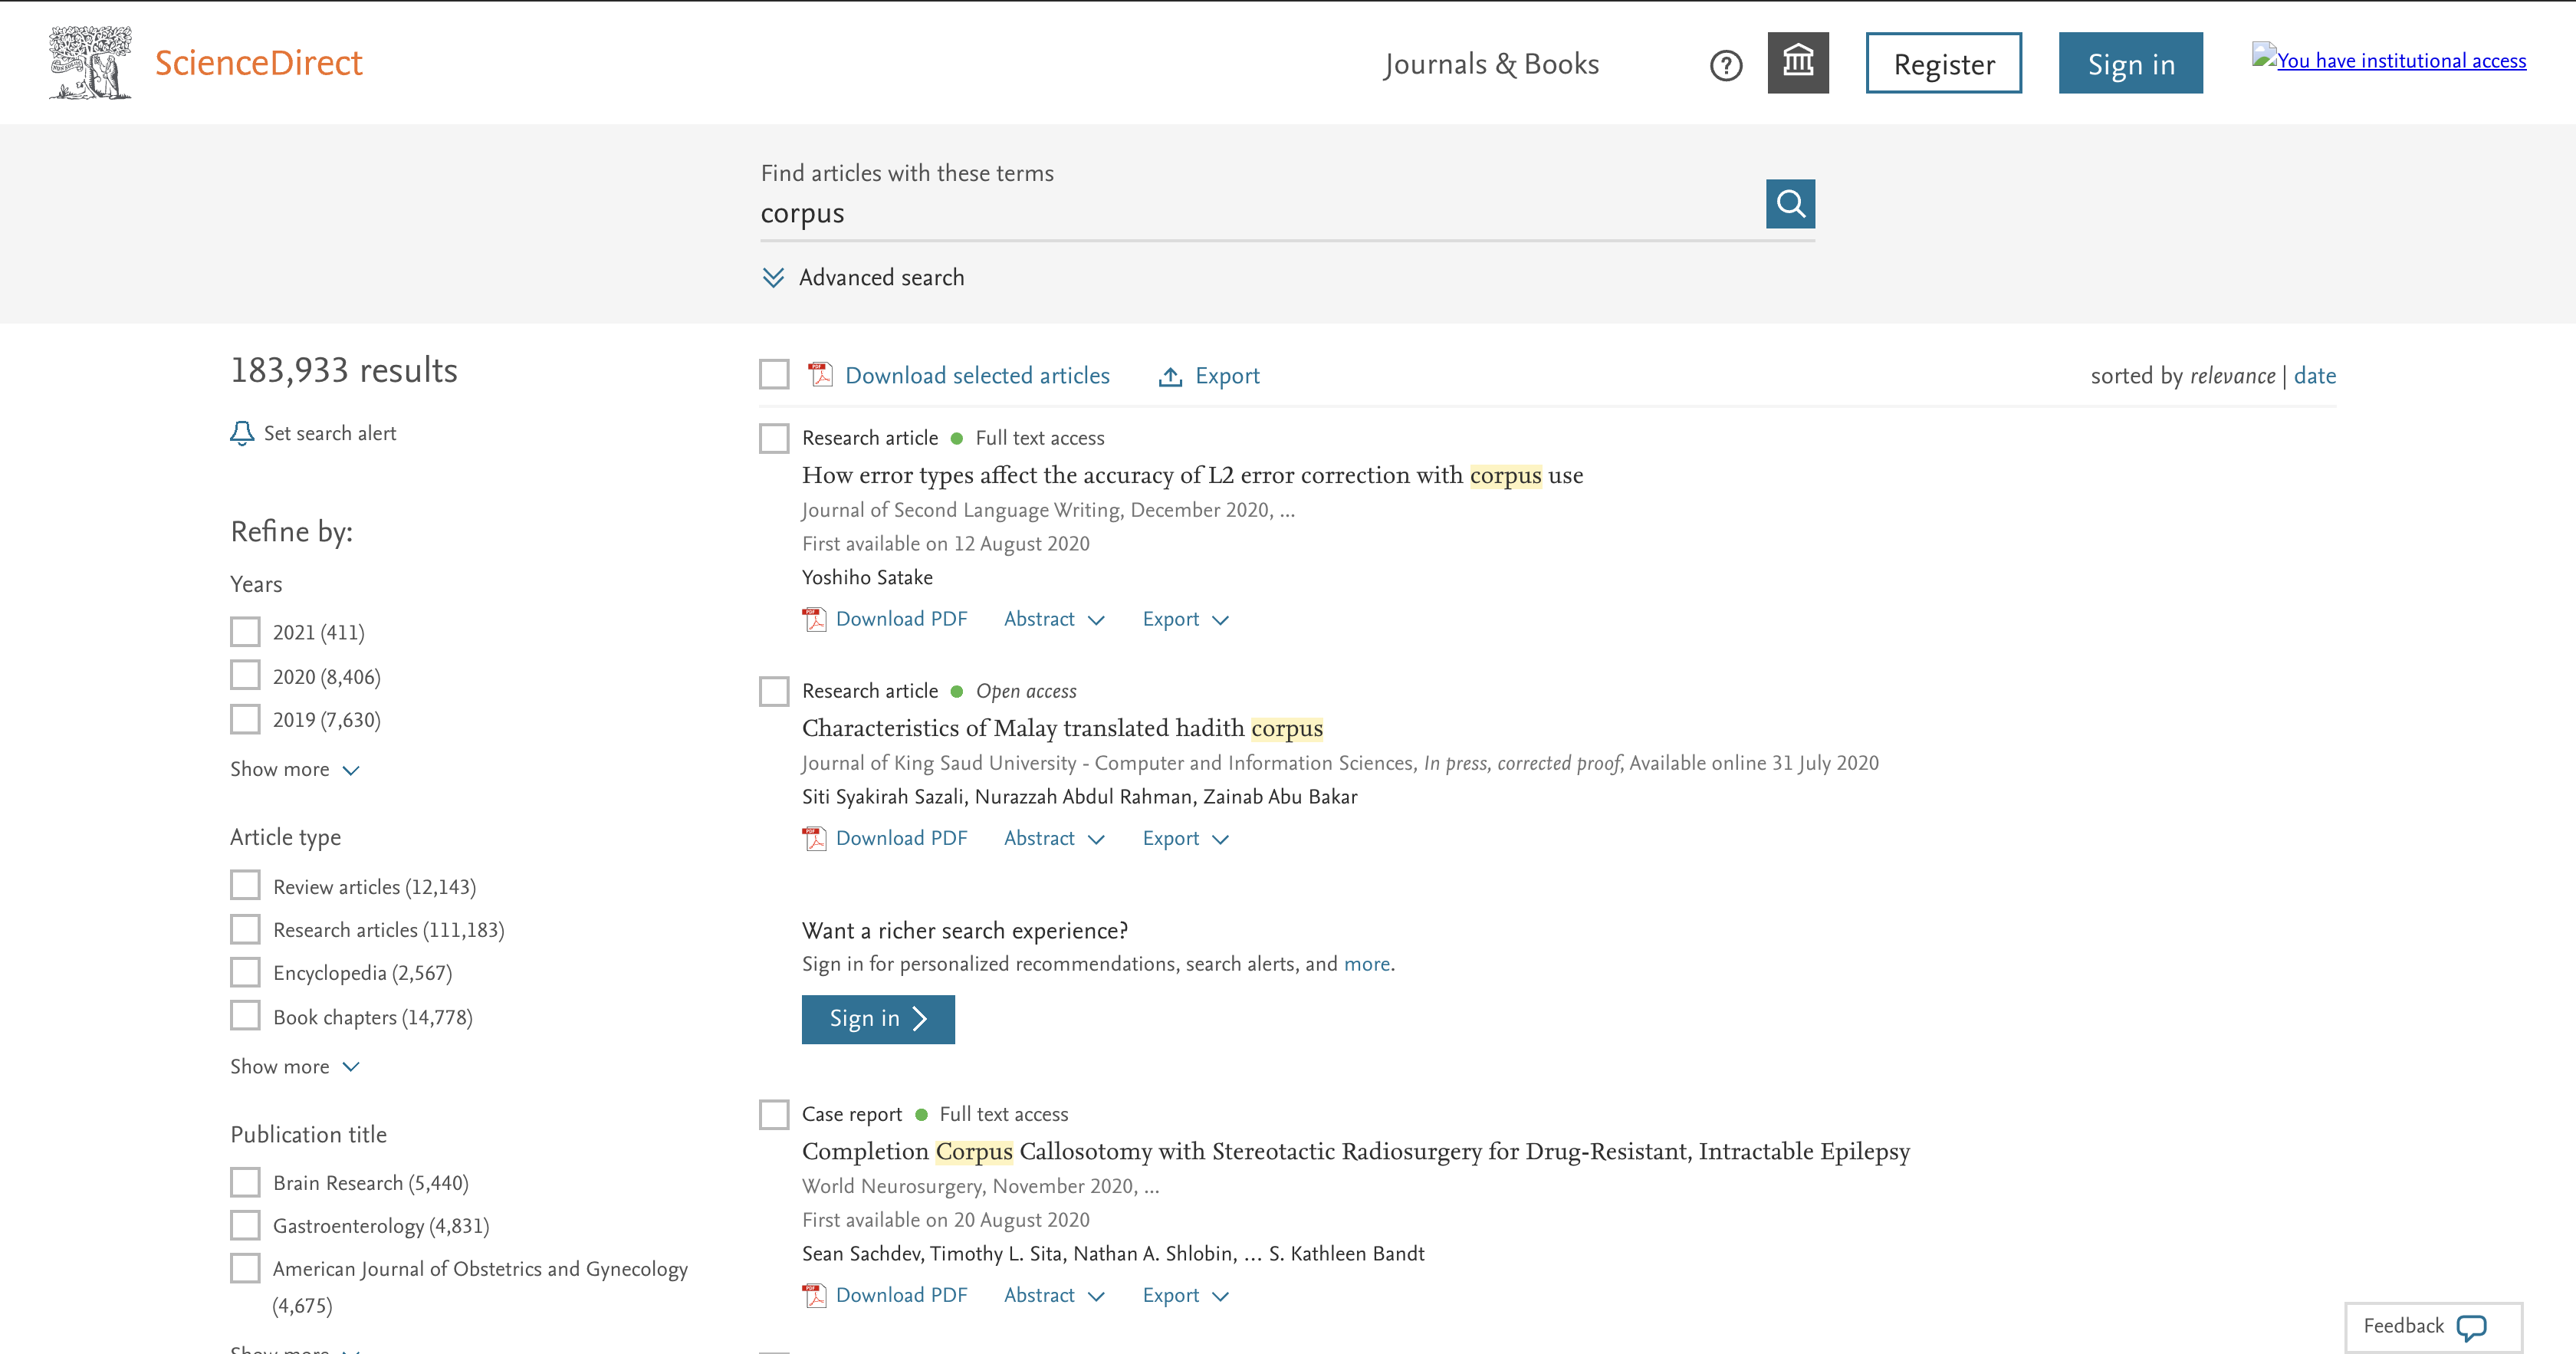Viewport: 2576px width, 1354px height.
Task: Check the 2020 year filter
Action: click(245, 676)
